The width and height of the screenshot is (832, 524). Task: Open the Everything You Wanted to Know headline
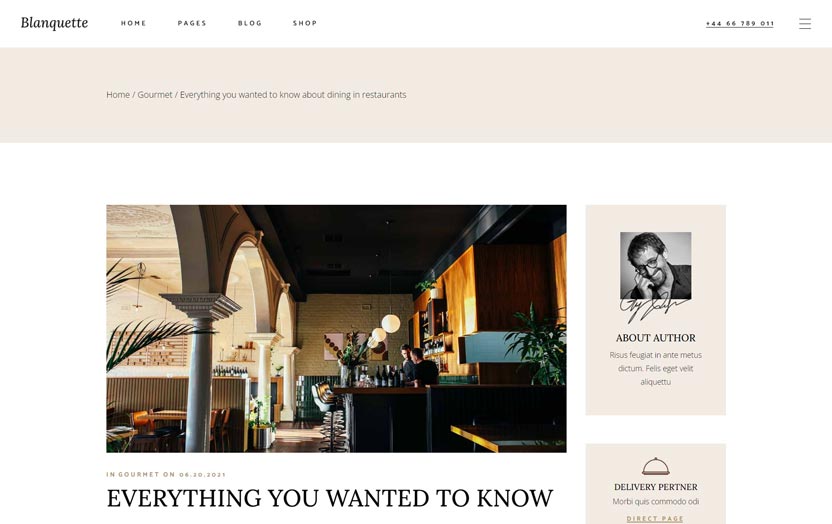330,498
